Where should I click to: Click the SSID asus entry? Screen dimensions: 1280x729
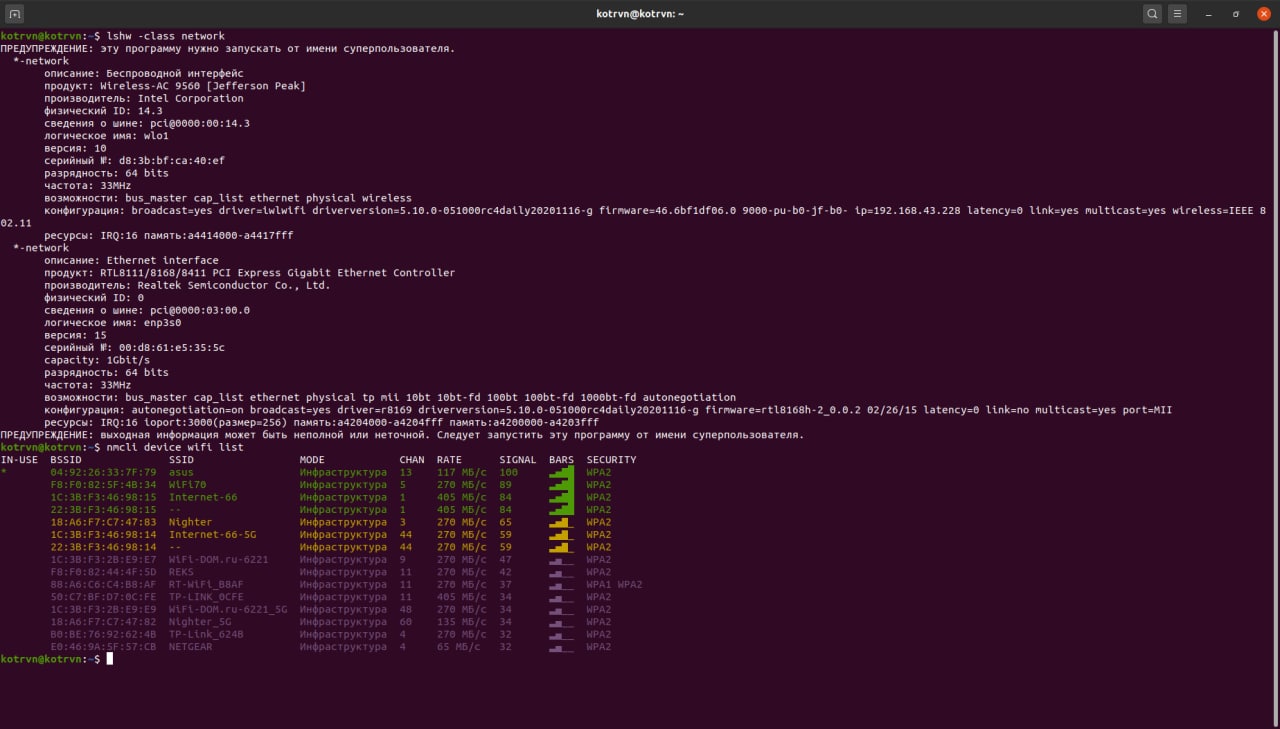(x=181, y=472)
